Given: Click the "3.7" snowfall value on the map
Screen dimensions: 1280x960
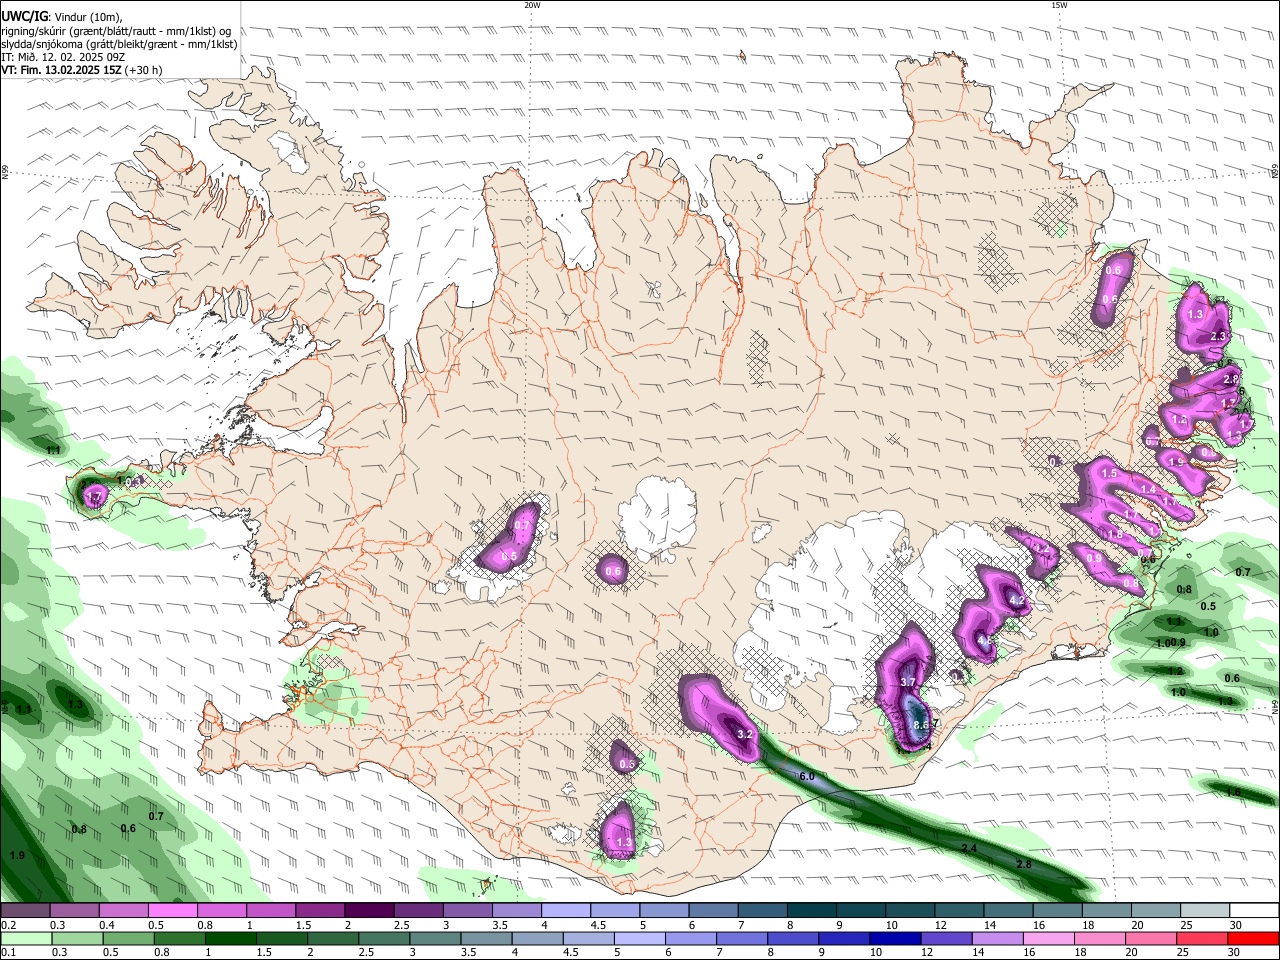Looking at the screenshot, I should coord(908,681).
